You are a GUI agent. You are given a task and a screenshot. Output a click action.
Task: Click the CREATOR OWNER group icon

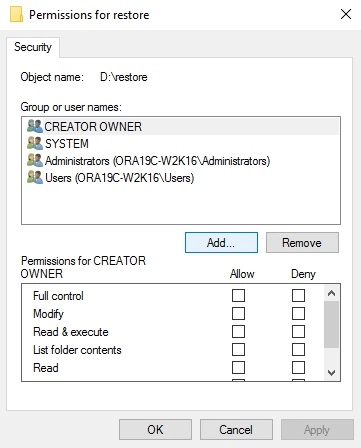click(35, 126)
